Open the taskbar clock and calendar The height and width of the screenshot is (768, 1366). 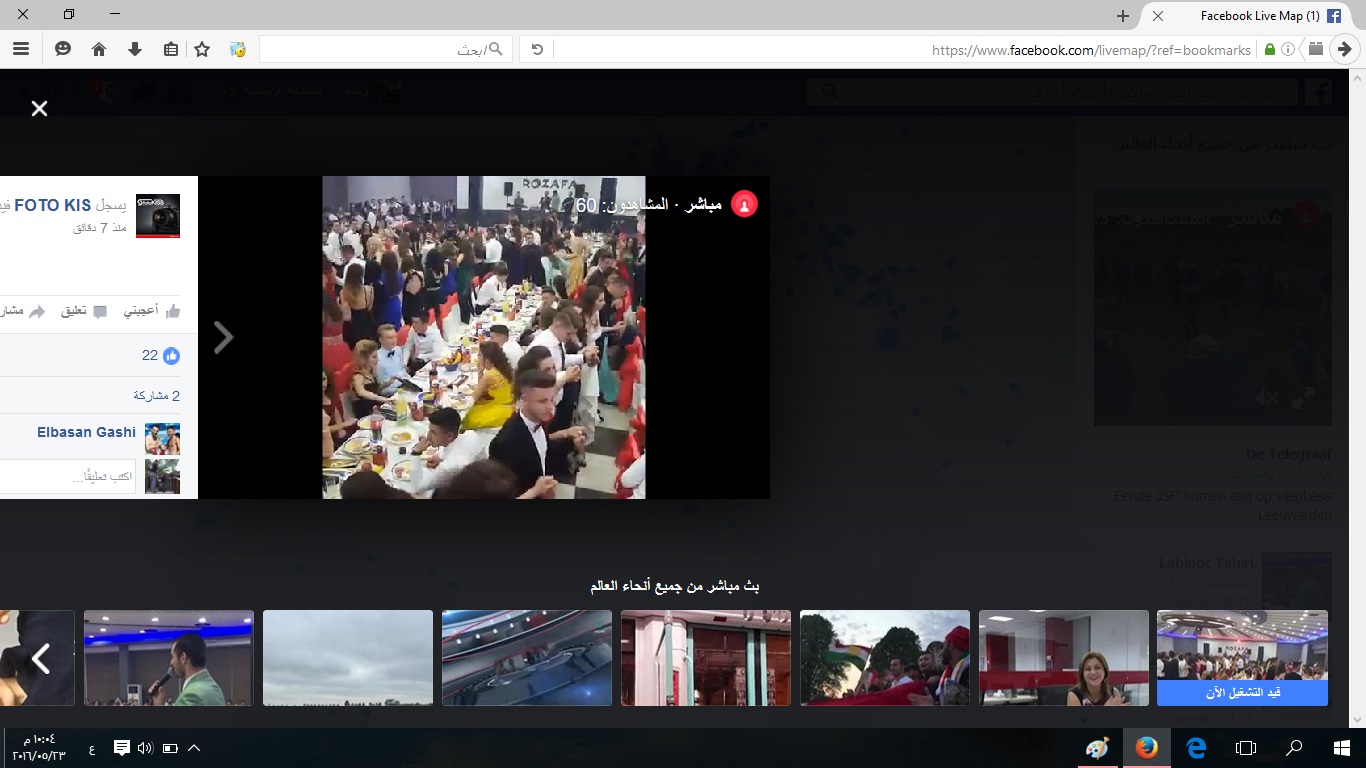38,747
